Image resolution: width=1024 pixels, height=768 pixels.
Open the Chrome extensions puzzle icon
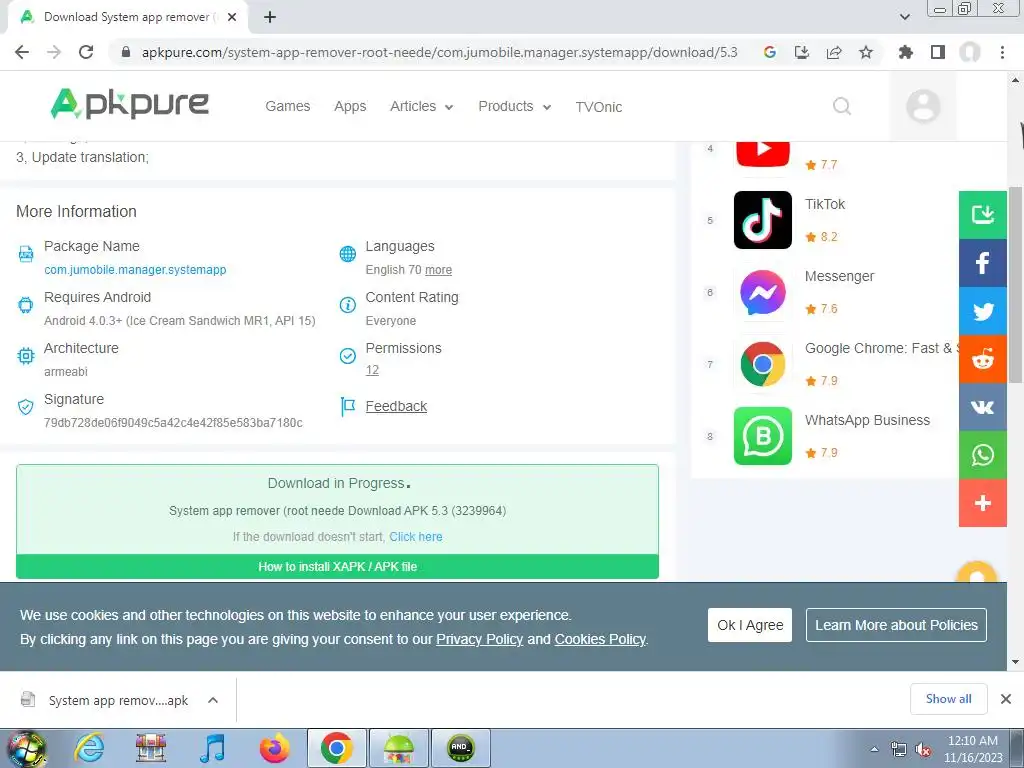point(905,52)
